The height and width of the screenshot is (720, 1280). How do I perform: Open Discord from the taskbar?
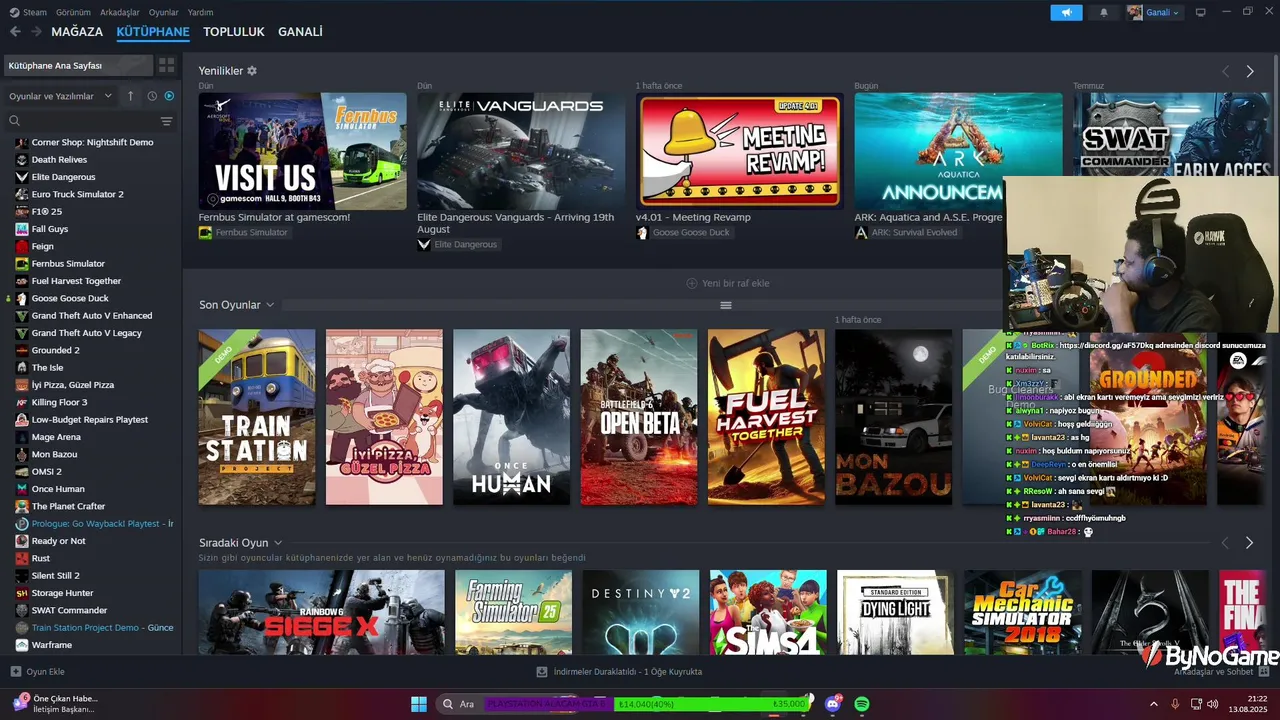click(x=833, y=704)
